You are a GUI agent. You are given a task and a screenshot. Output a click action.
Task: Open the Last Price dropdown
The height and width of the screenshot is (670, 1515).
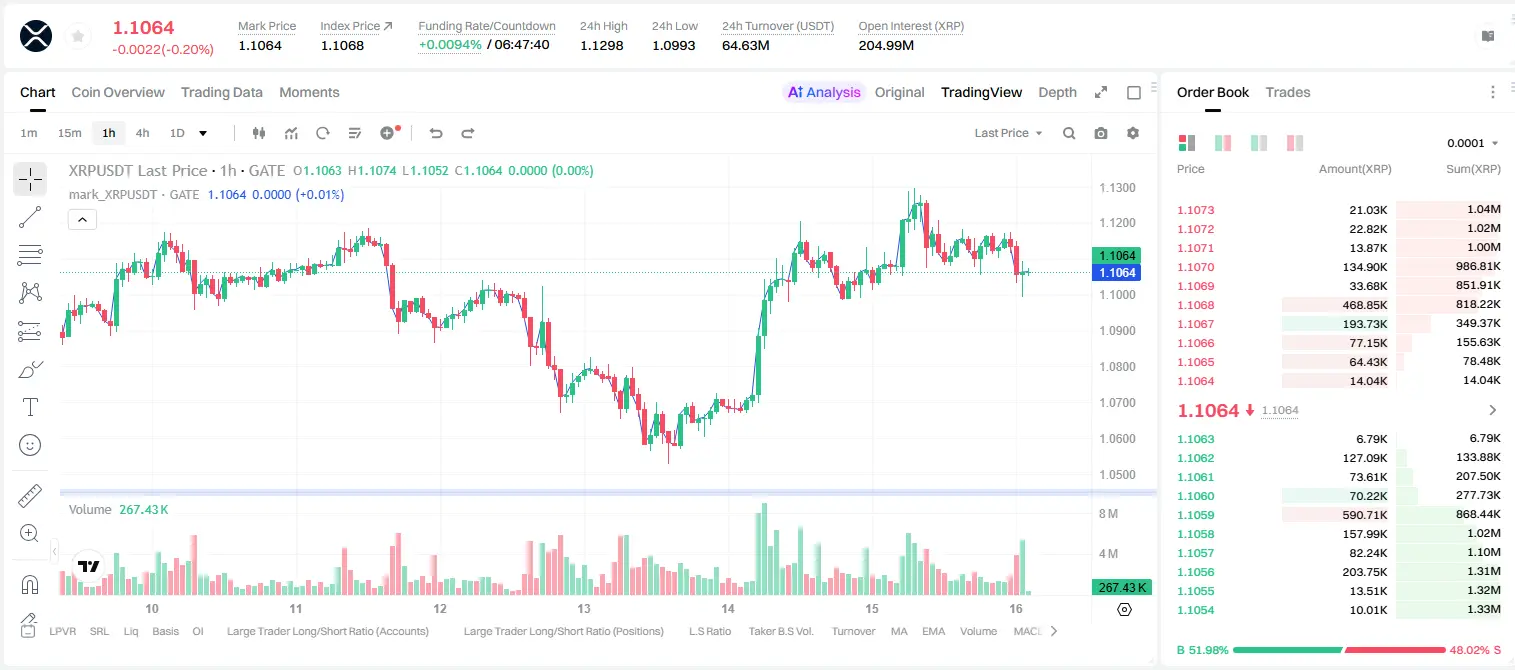[1008, 133]
